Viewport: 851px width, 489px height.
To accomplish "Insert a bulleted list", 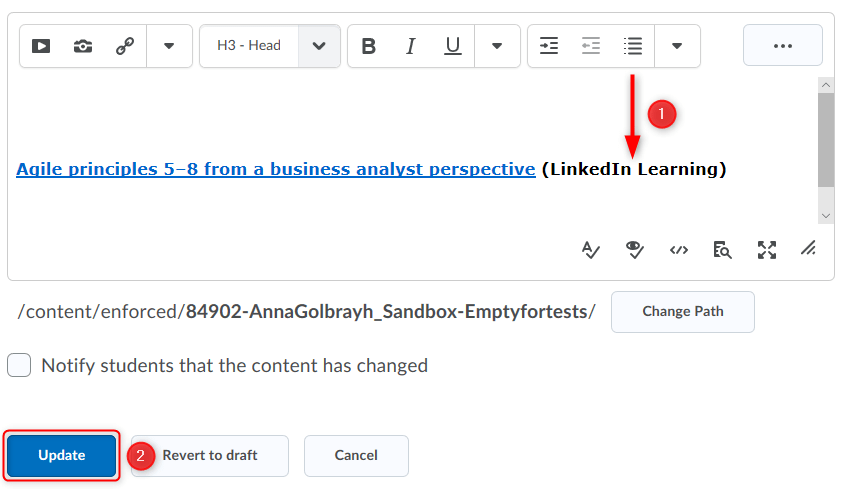I will click(x=633, y=46).
